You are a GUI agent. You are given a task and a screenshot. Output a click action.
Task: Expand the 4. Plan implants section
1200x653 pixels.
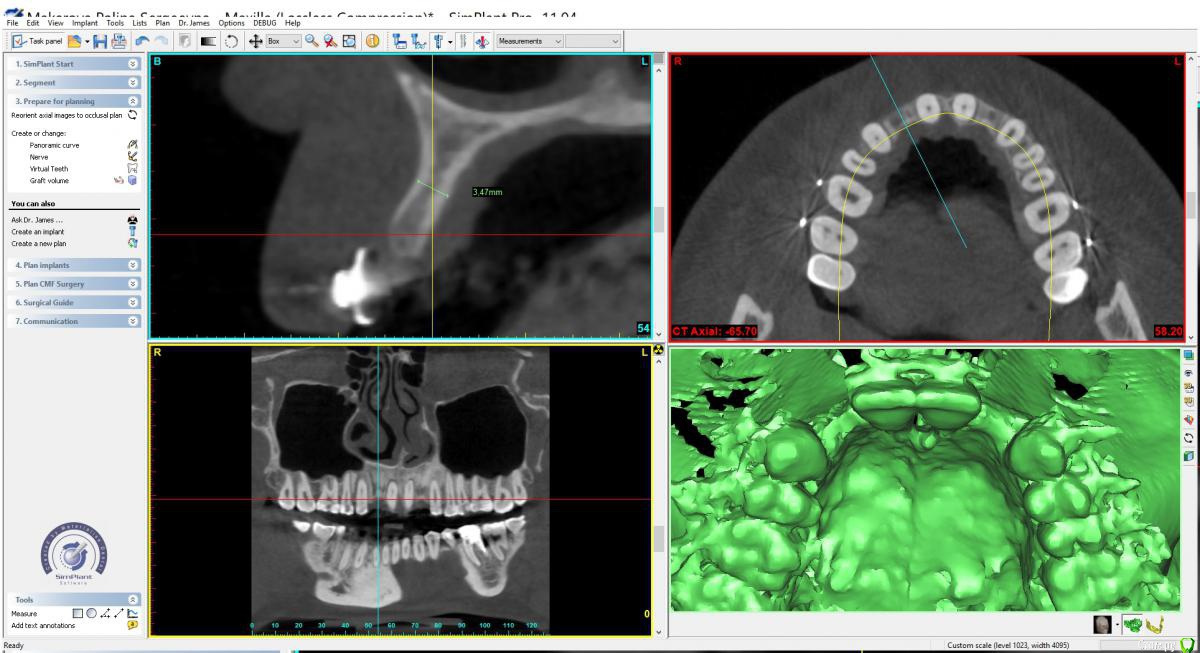[75, 265]
